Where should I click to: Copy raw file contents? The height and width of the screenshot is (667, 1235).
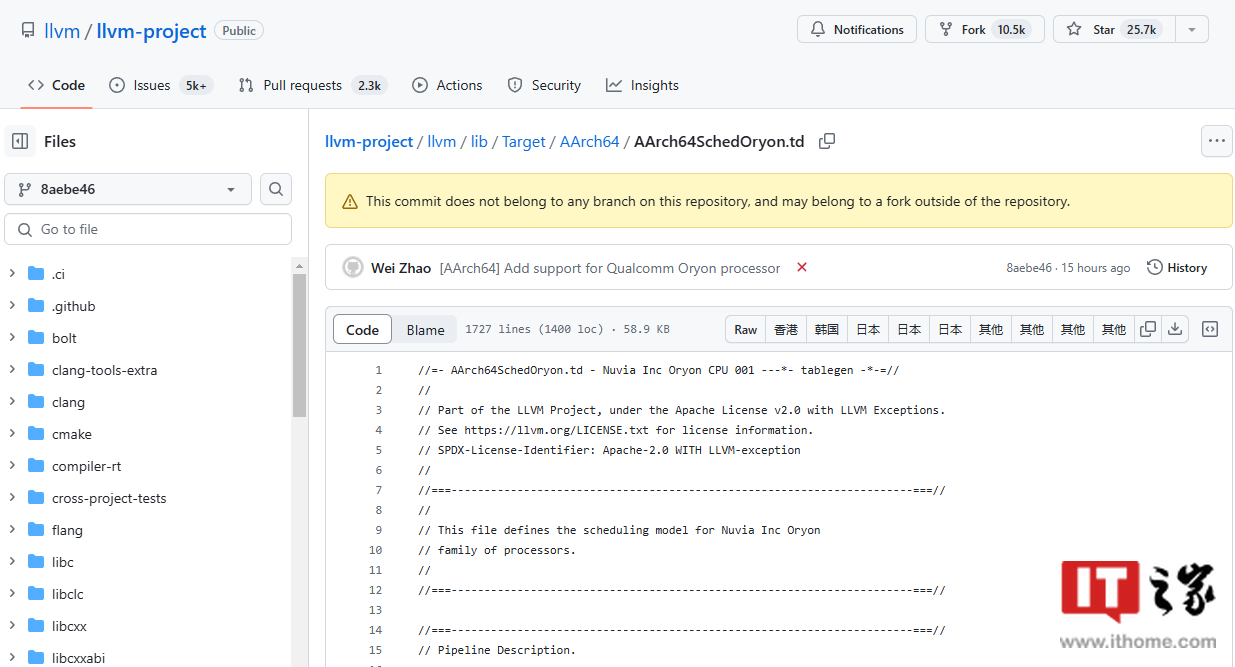[1148, 329]
